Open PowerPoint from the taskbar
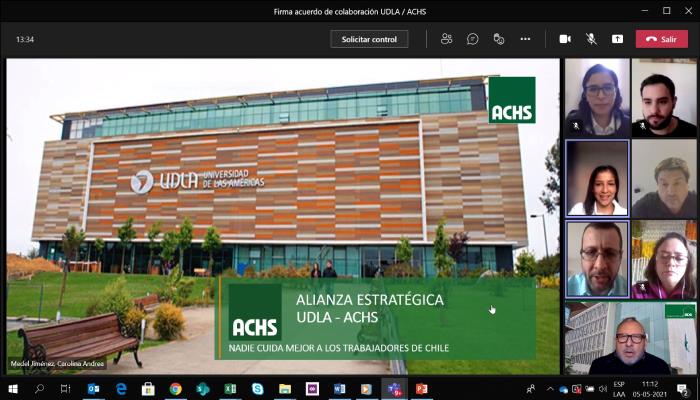 (x=421, y=388)
